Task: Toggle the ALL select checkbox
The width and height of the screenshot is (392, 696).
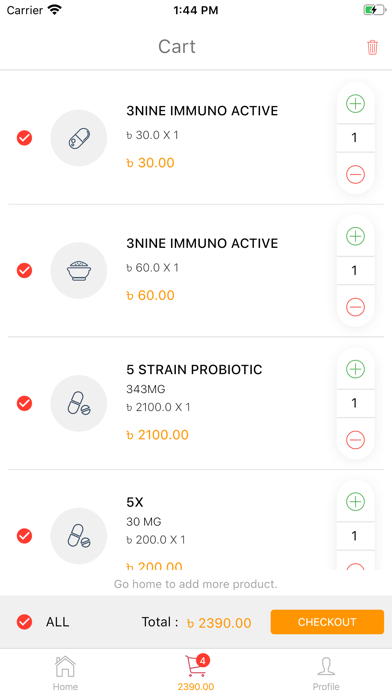Action: [24, 622]
